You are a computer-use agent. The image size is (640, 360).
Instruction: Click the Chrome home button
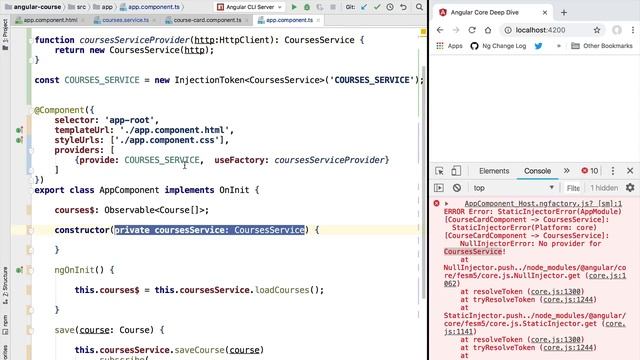click(x=488, y=30)
